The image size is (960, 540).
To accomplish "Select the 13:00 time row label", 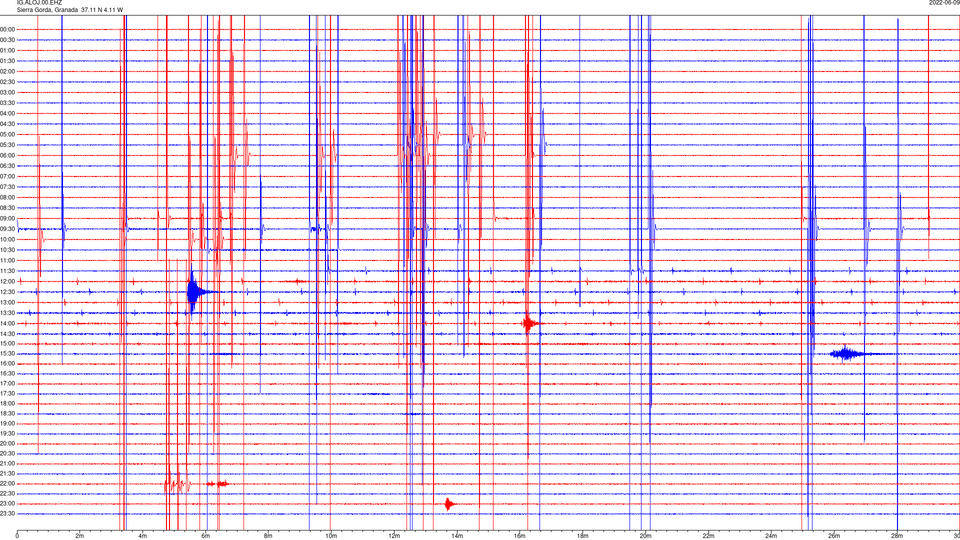I will 8,302.
